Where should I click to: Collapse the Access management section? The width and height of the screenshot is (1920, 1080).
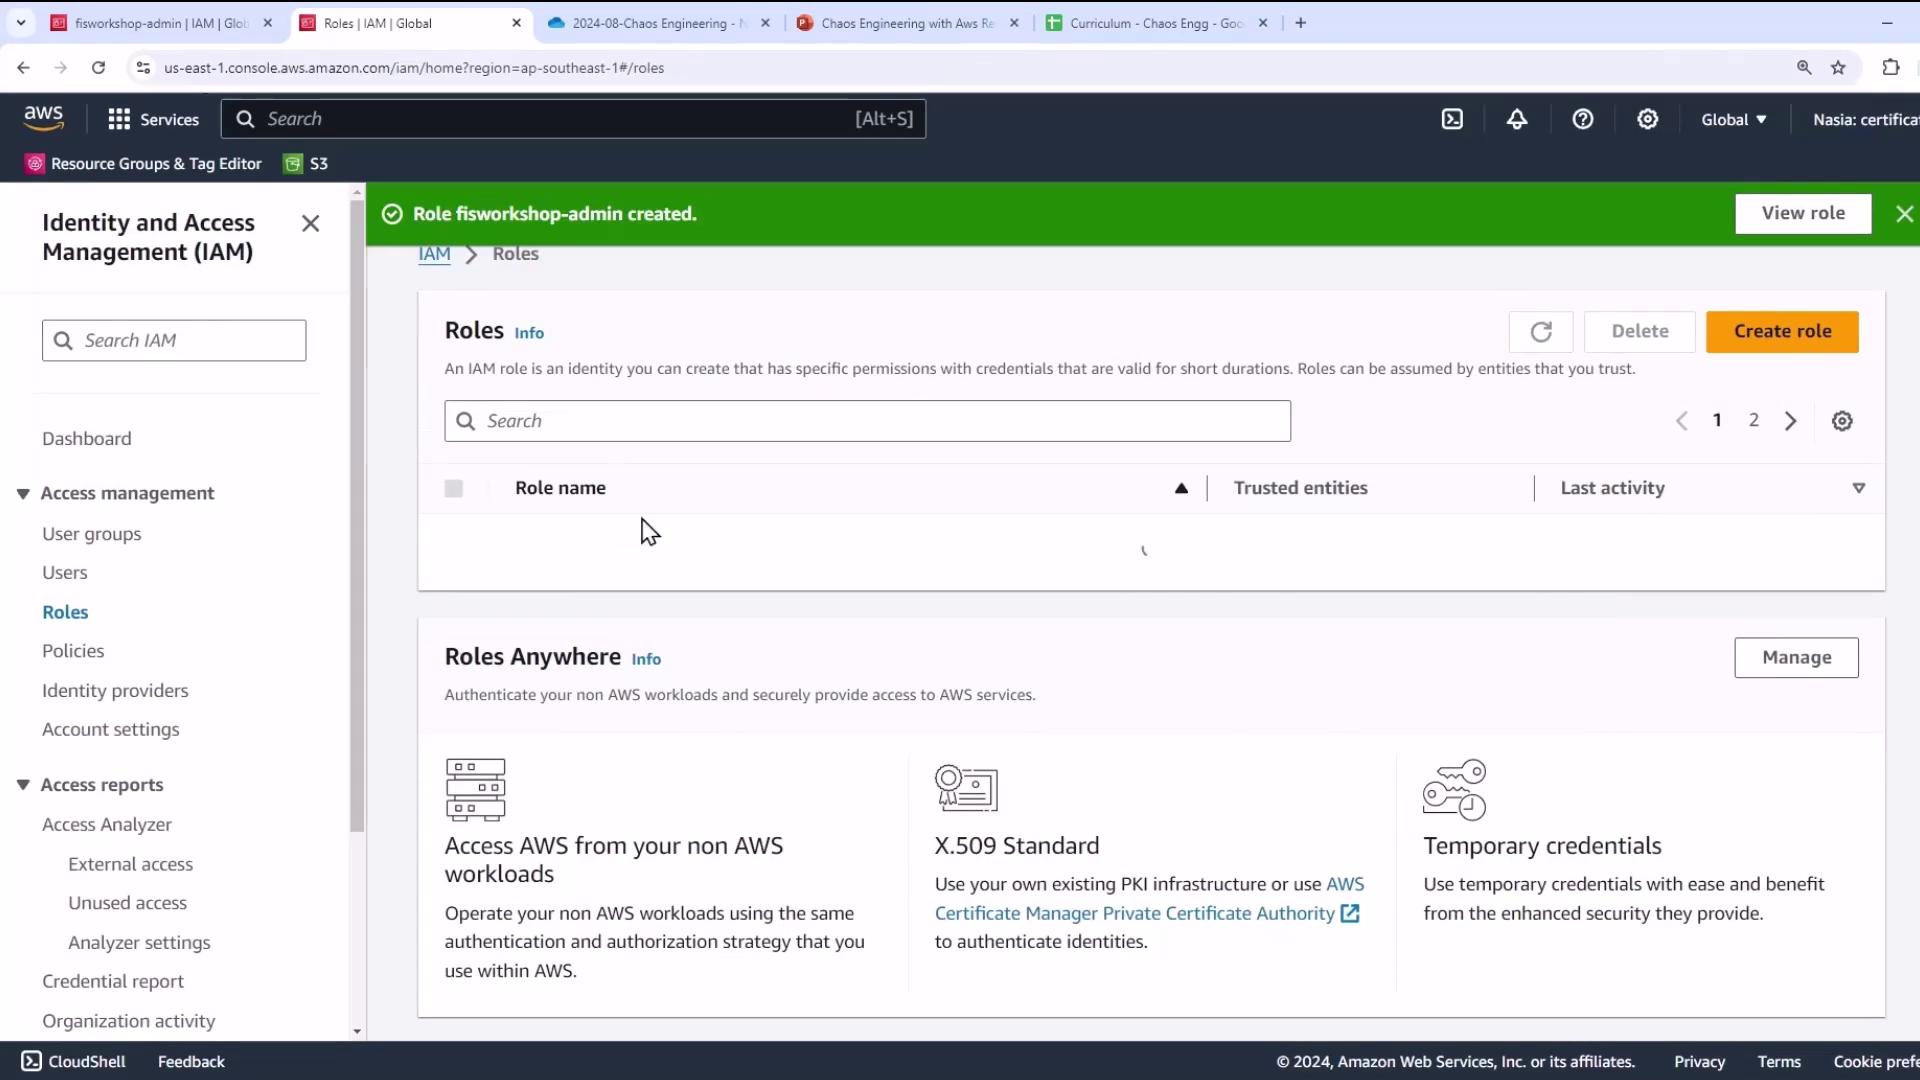click(x=23, y=493)
